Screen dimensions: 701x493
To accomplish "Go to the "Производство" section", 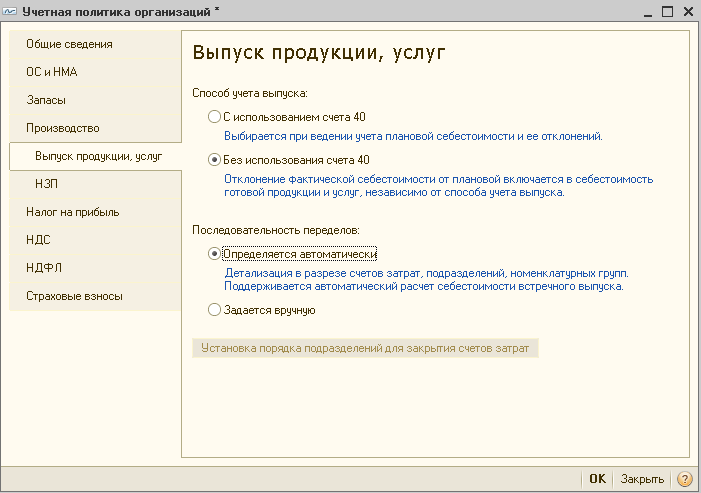I will click(x=95, y=128).
